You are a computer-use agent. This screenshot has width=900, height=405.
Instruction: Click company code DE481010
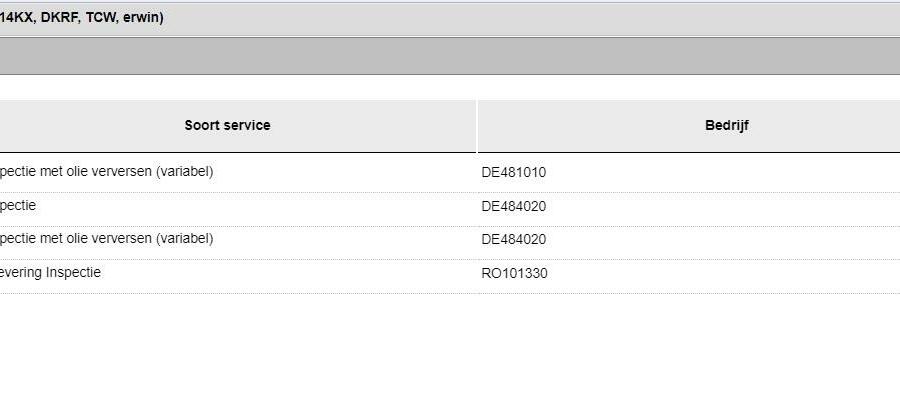click(x=514, y=172)
